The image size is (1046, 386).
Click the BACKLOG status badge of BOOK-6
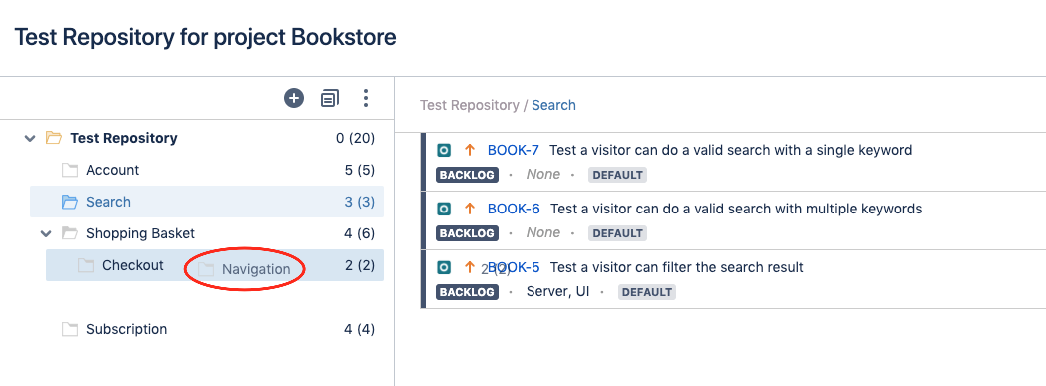click(467, 233)
